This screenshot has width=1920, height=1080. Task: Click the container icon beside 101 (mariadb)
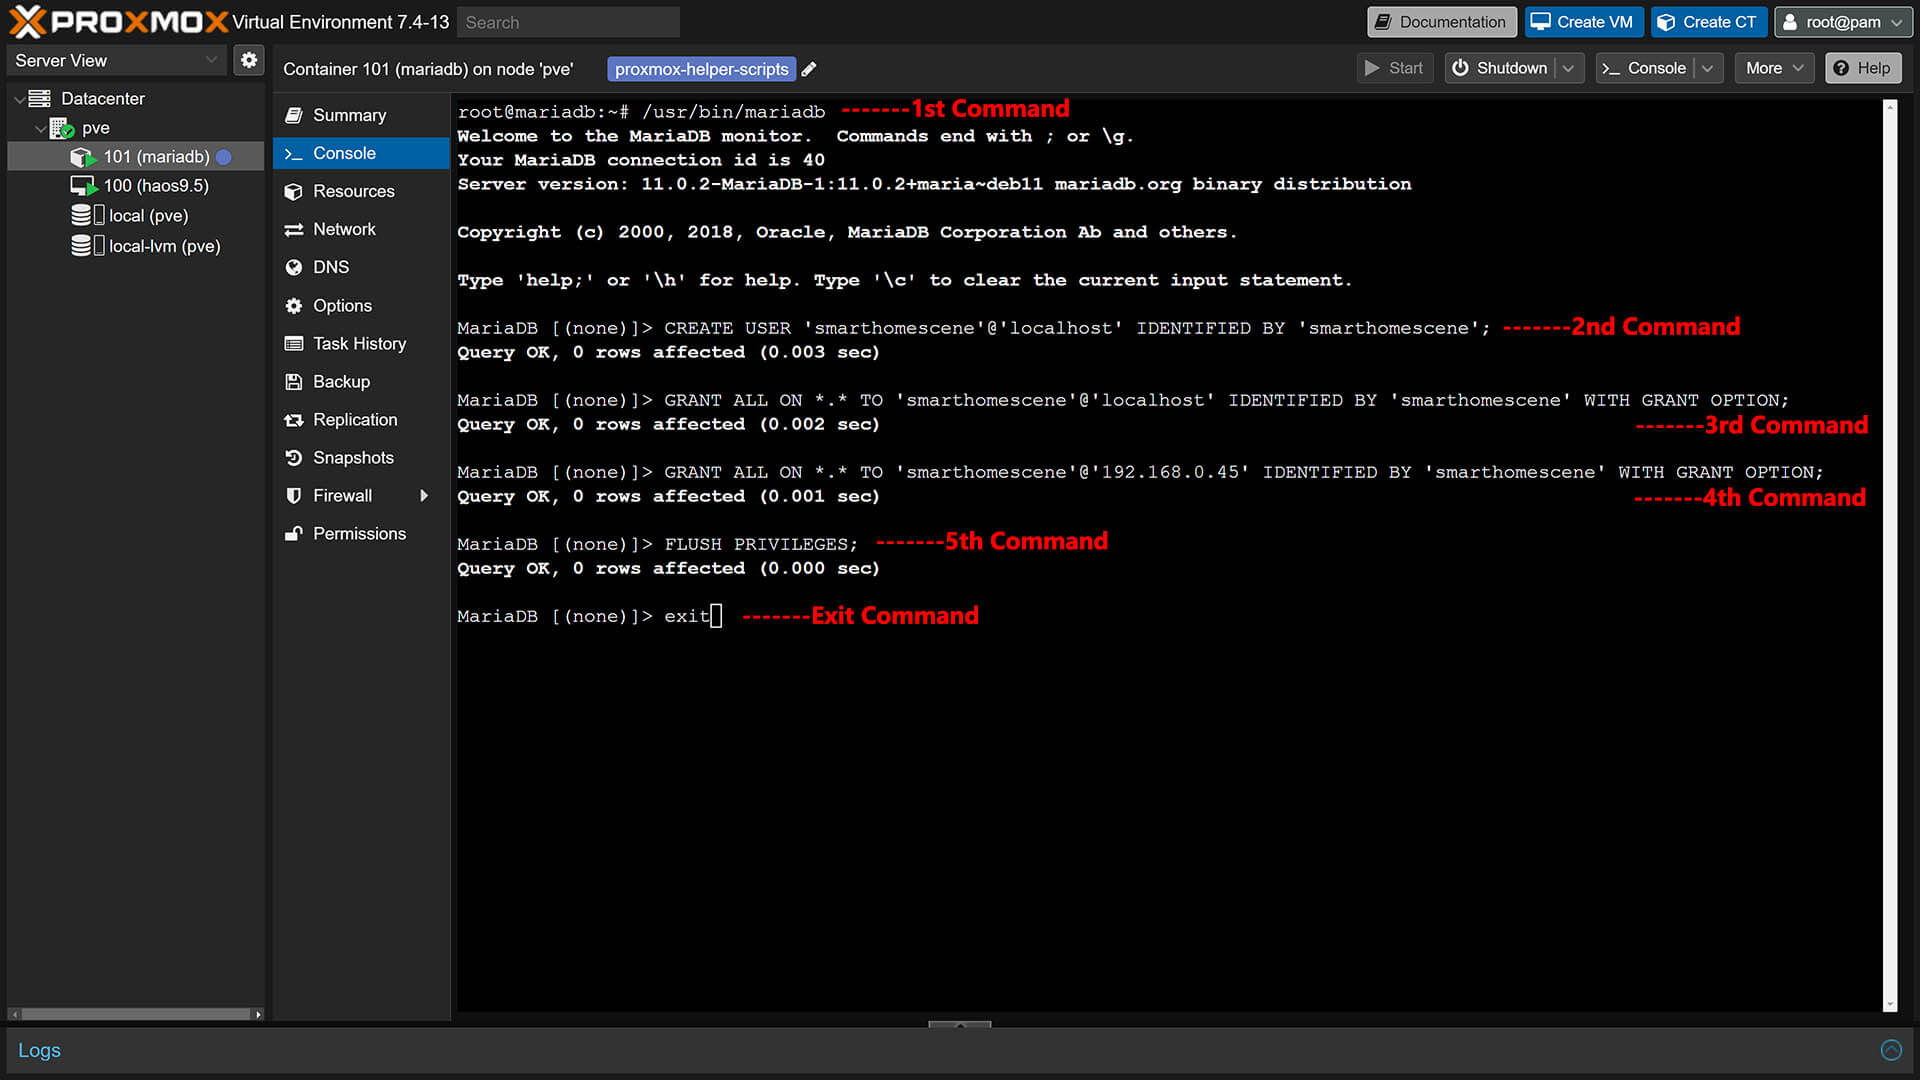pyautogui.click(x=82, y=157)
